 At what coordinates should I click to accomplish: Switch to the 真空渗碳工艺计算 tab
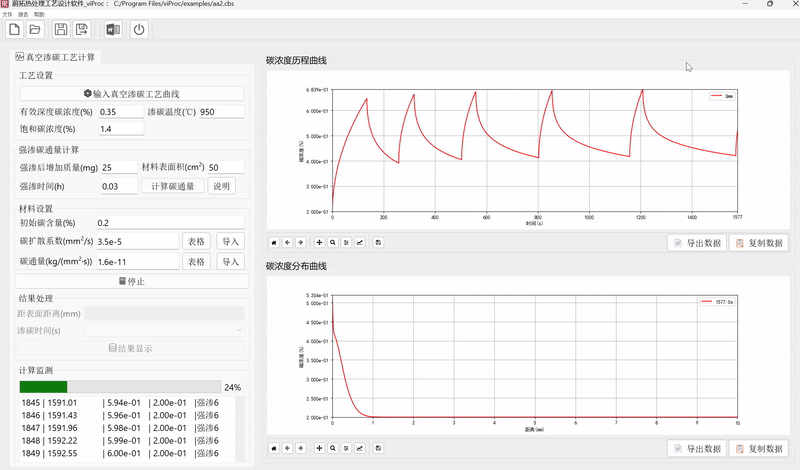click(54, 59)
